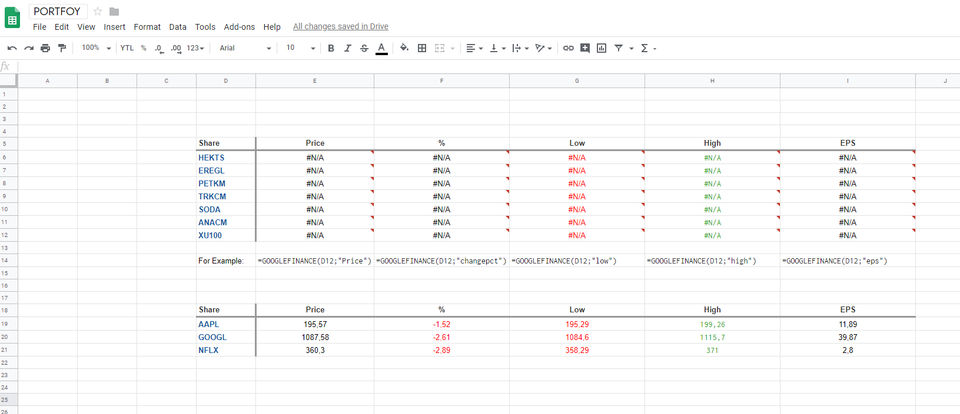This screenshot has height=414, width=960.
Task: Open the text color picker
Action: click(x=381, y=48)
